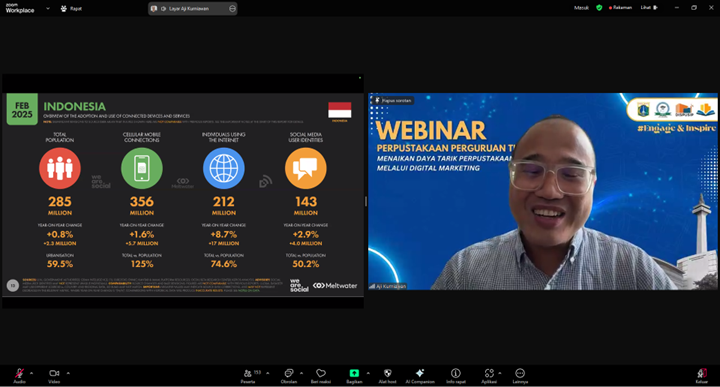The height and width of the screenshot is (387, 720).
Task: Click the blue internet globe icon
Action: (x=224, y=168)
